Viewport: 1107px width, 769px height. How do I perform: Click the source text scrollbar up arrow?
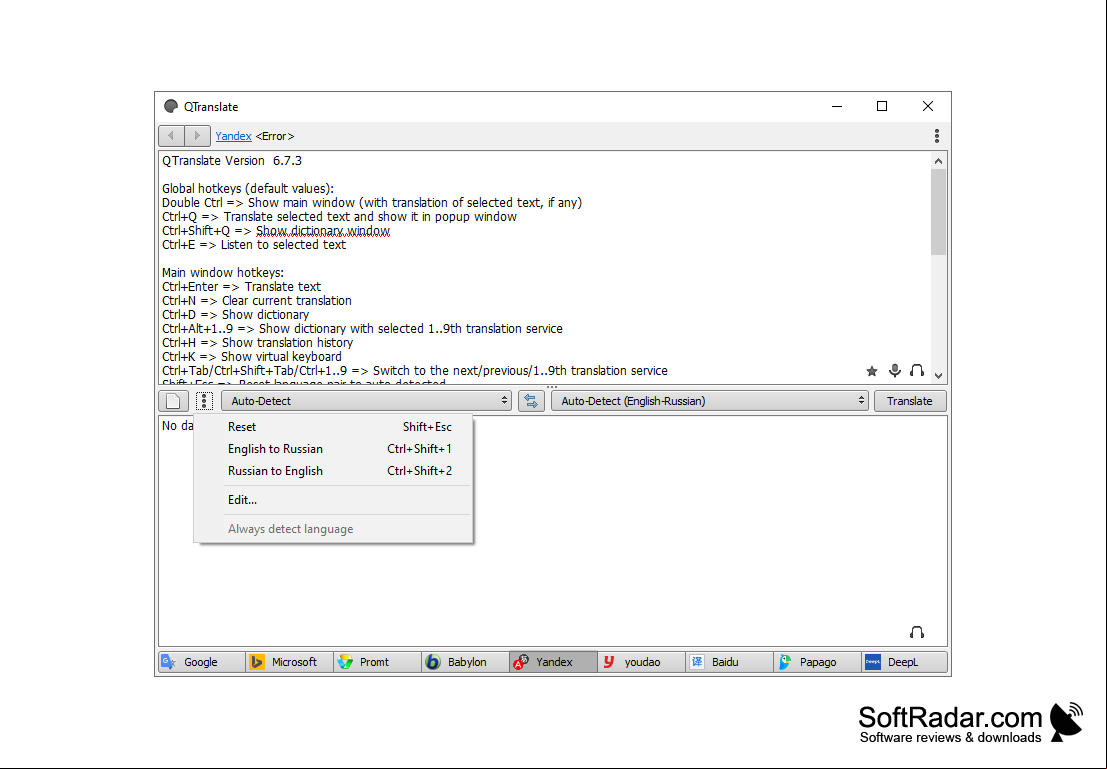click(938, 161)
